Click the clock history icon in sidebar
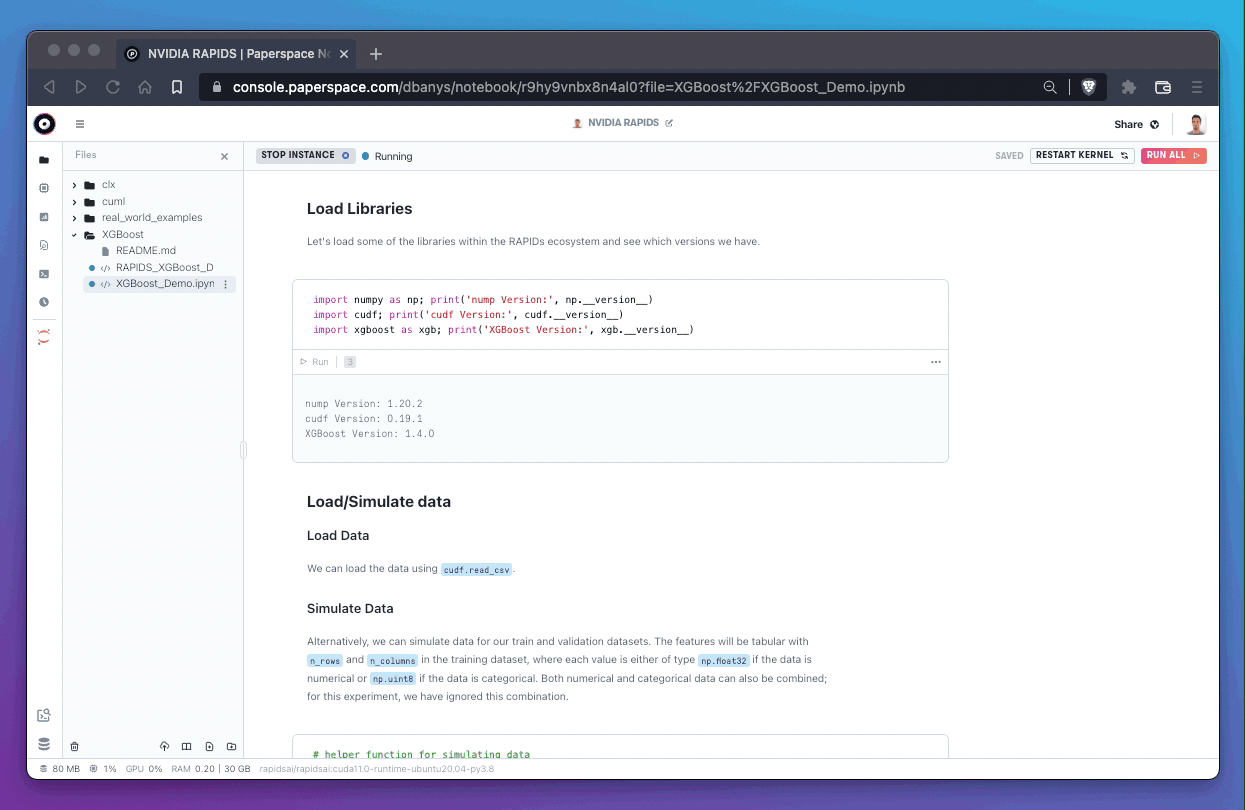Image resolution: width=1245 pixels, height=810 pixels. pos(44,302)
